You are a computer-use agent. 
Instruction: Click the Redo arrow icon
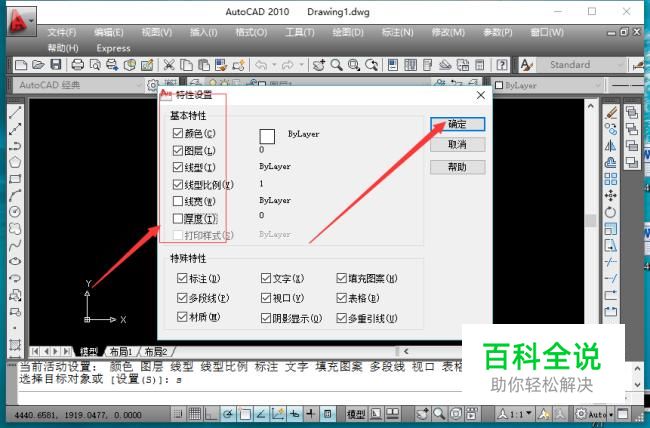(x=287, y=65)
